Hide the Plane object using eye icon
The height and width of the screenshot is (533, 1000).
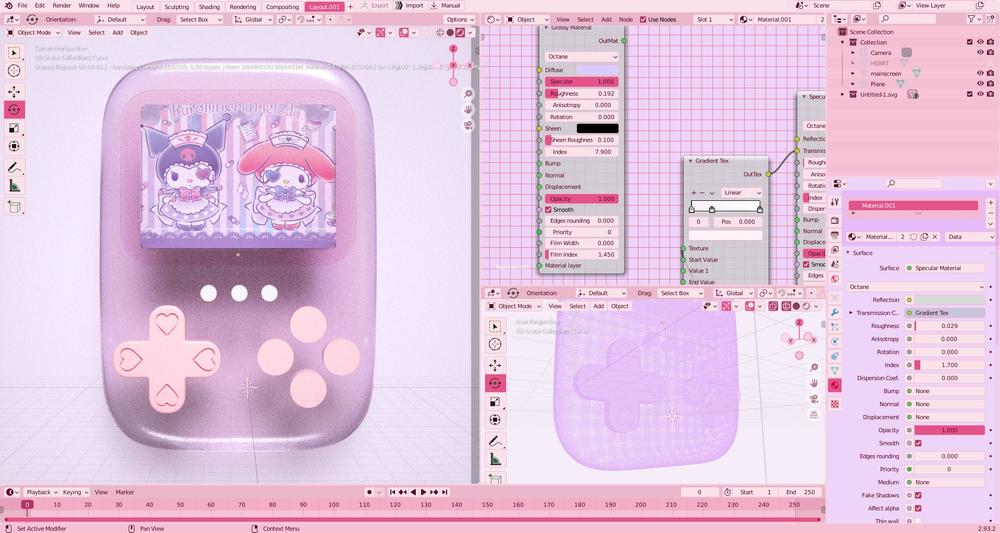point(980,84)
